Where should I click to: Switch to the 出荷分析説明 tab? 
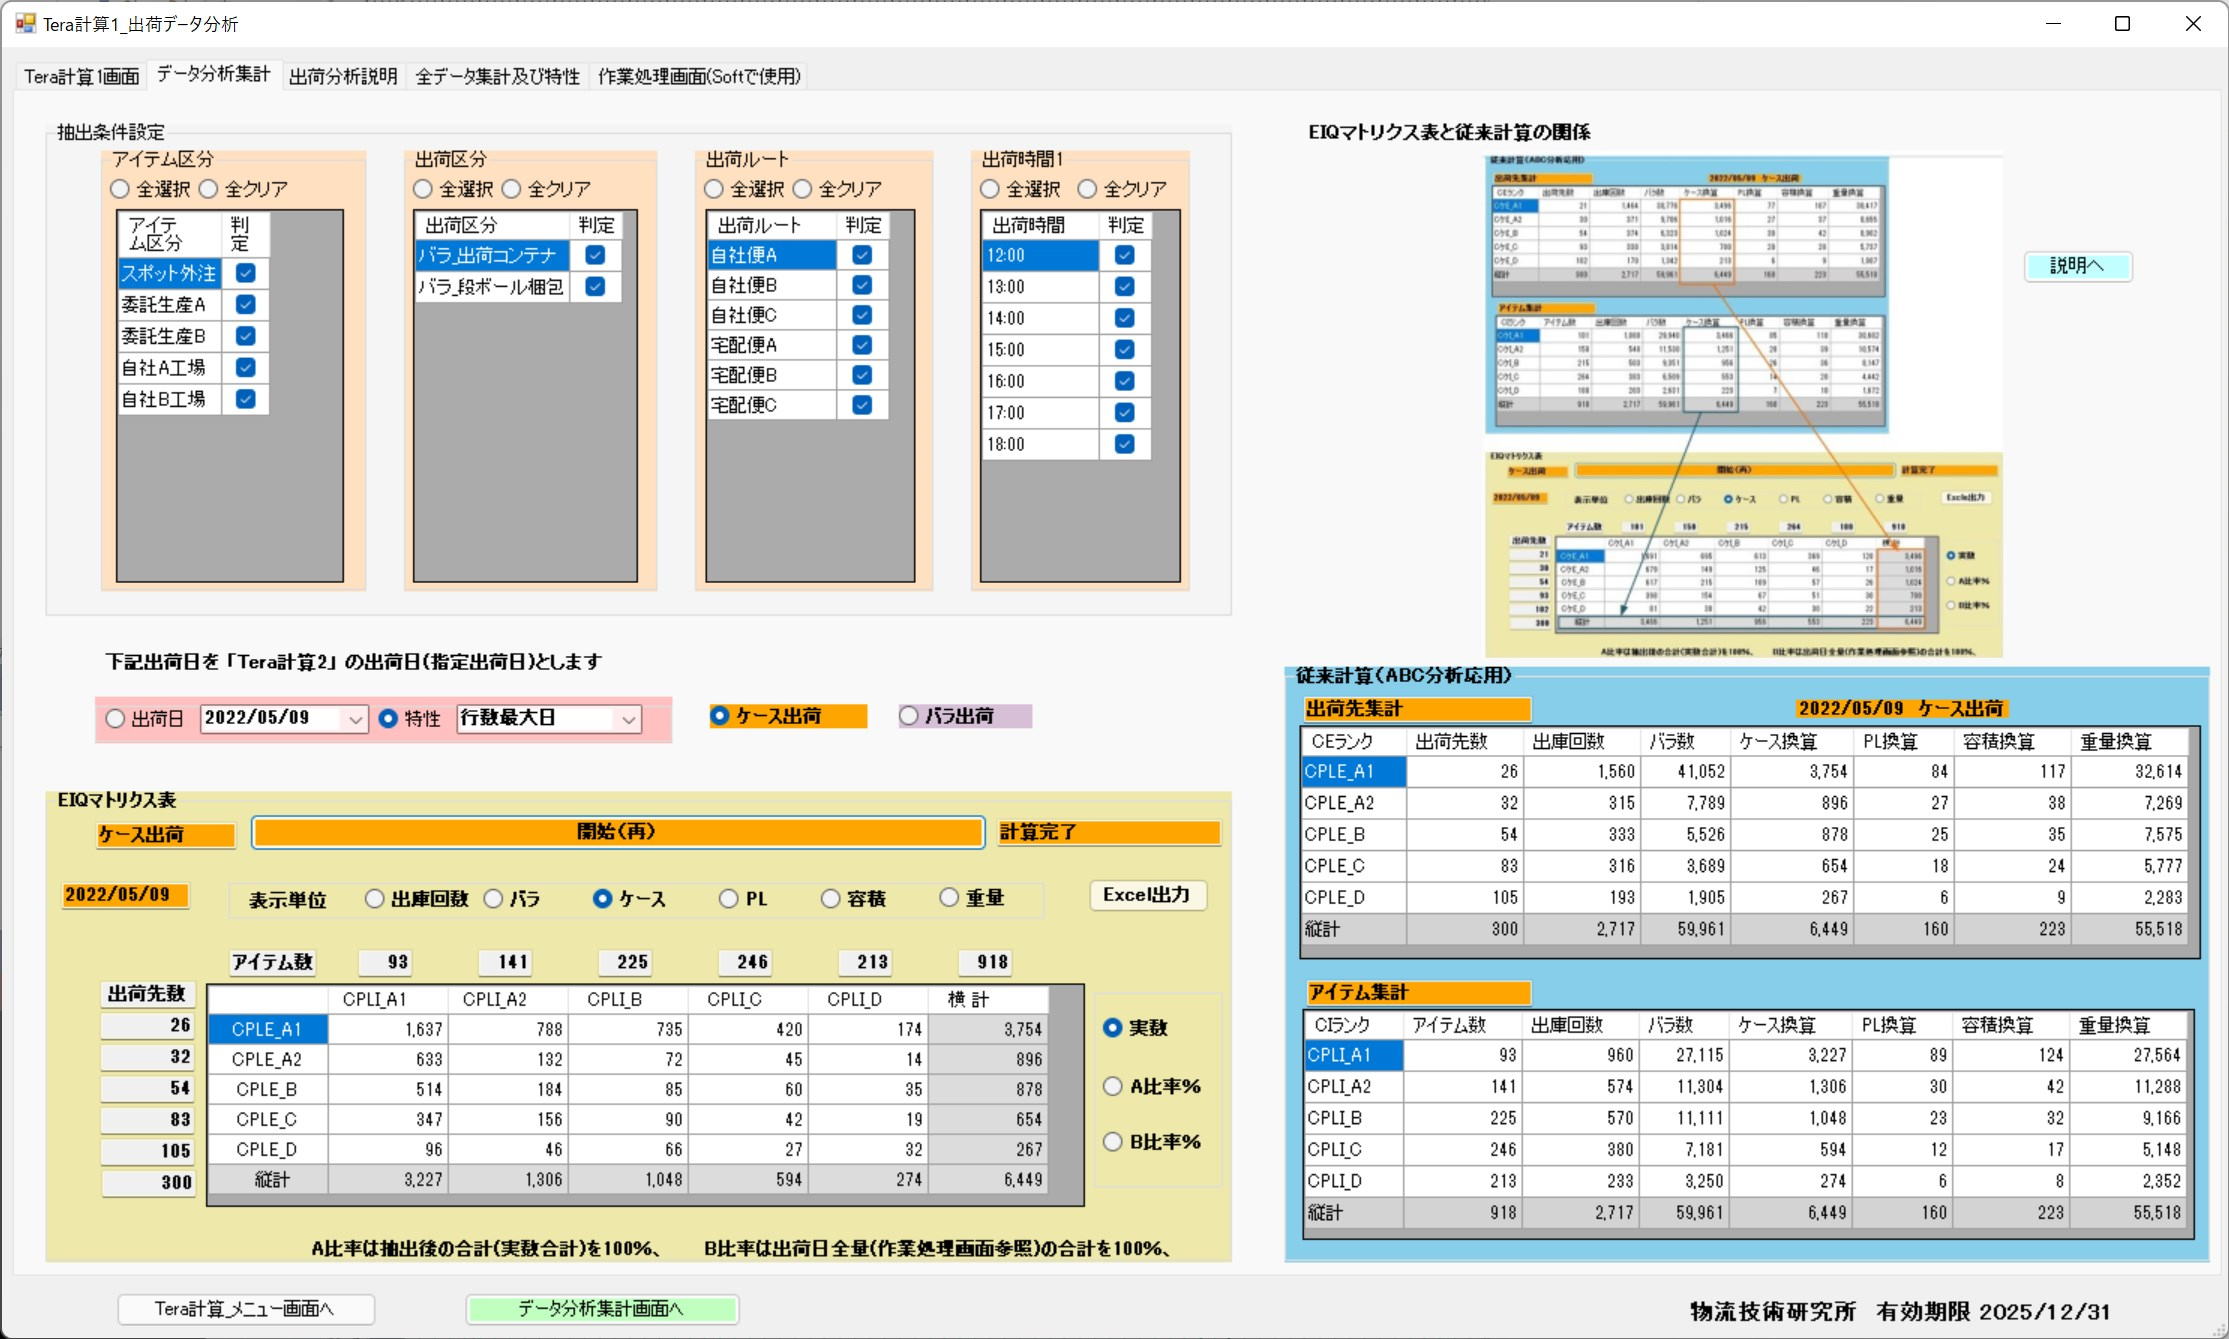343,76
